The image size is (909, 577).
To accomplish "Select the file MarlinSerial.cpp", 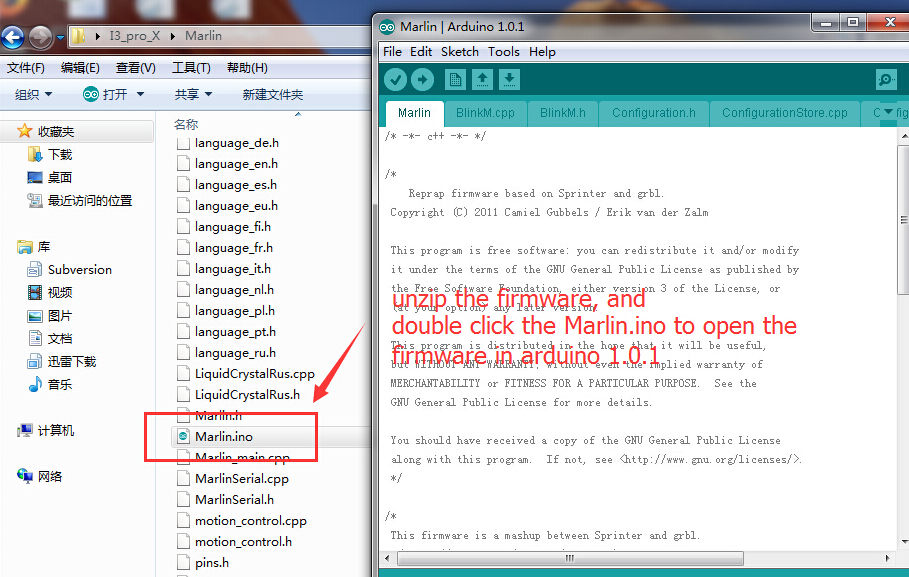I will pyautogui.click(x=242, y=478).
